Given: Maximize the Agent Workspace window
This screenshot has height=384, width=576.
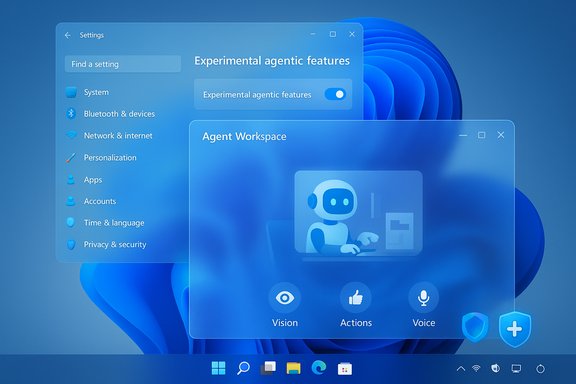Looking at the screenshot, I should (x=482, y=135).
